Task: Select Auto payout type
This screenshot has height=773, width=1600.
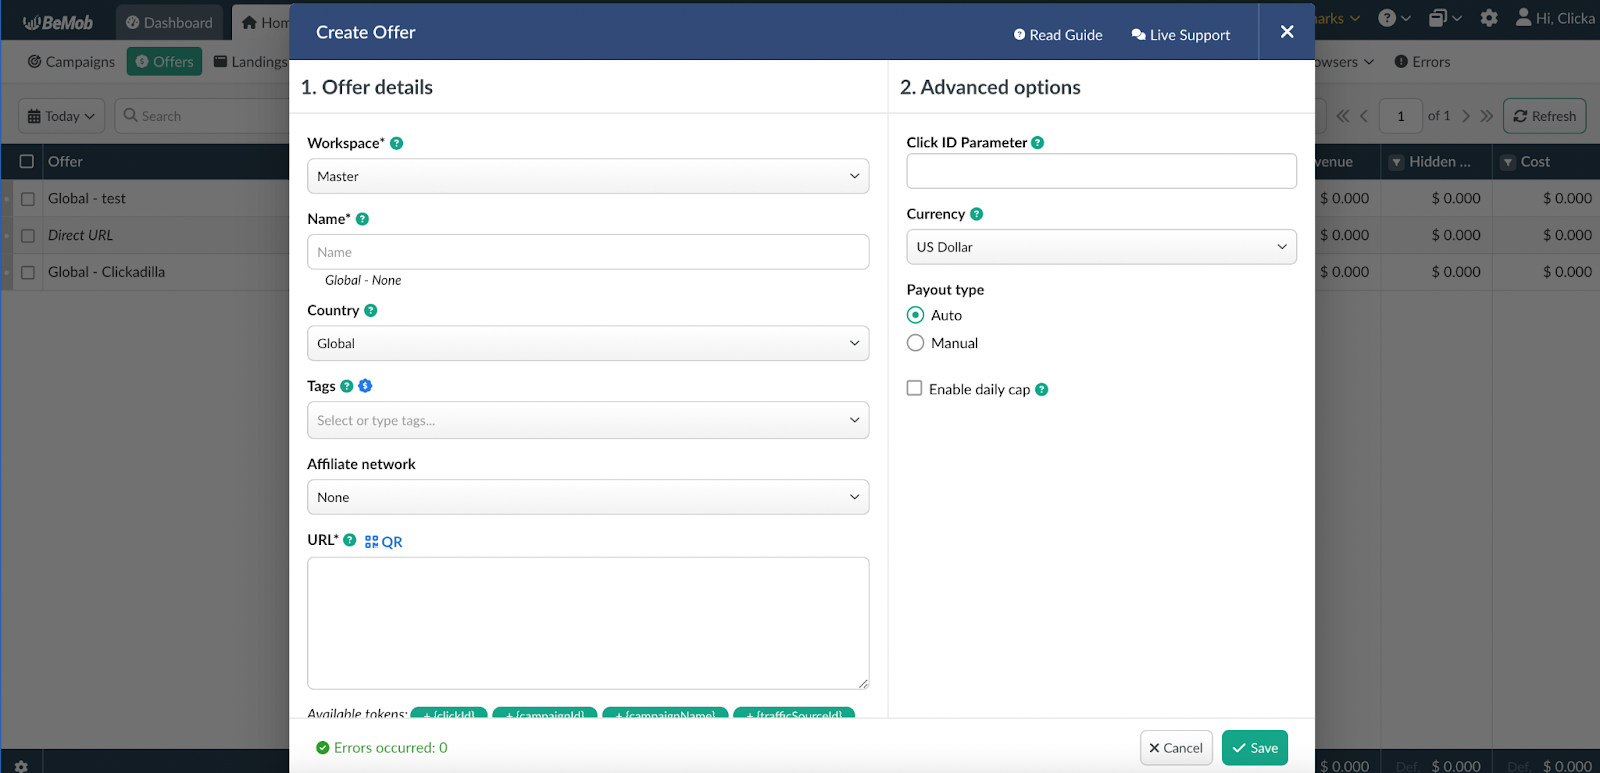Action: 915,315
